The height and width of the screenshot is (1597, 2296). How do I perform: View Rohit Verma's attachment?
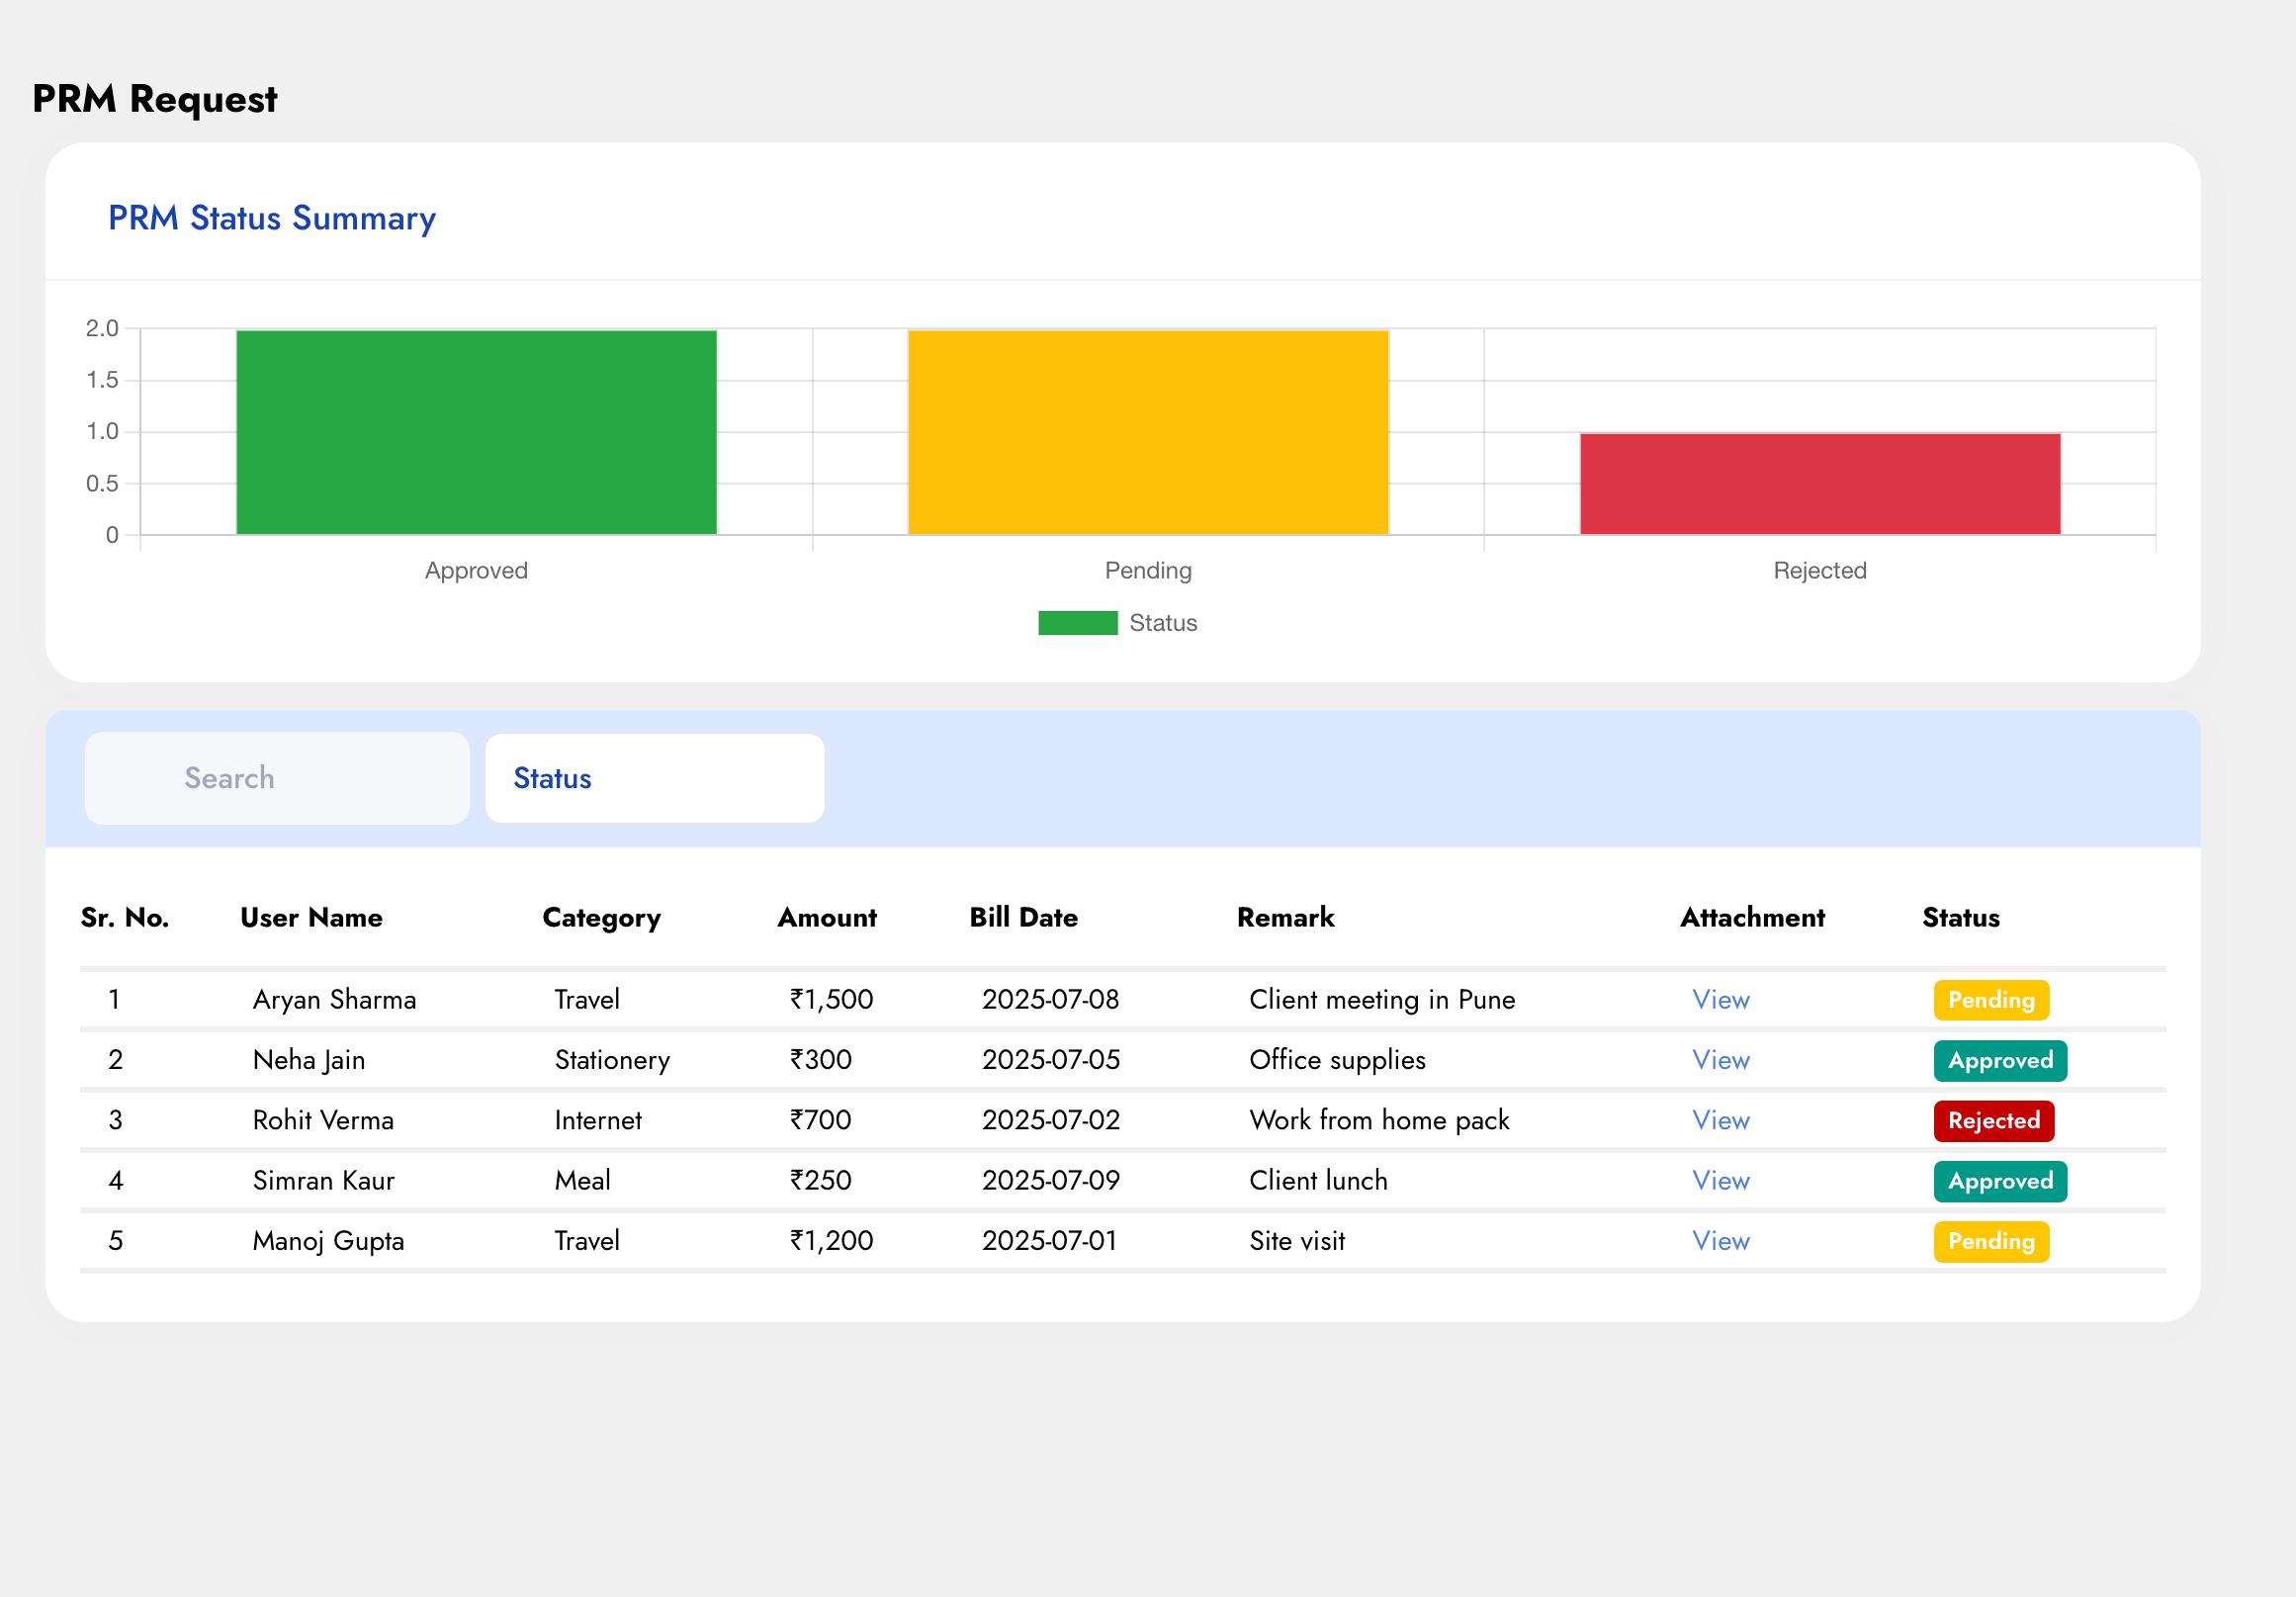click(1720, 1120)
